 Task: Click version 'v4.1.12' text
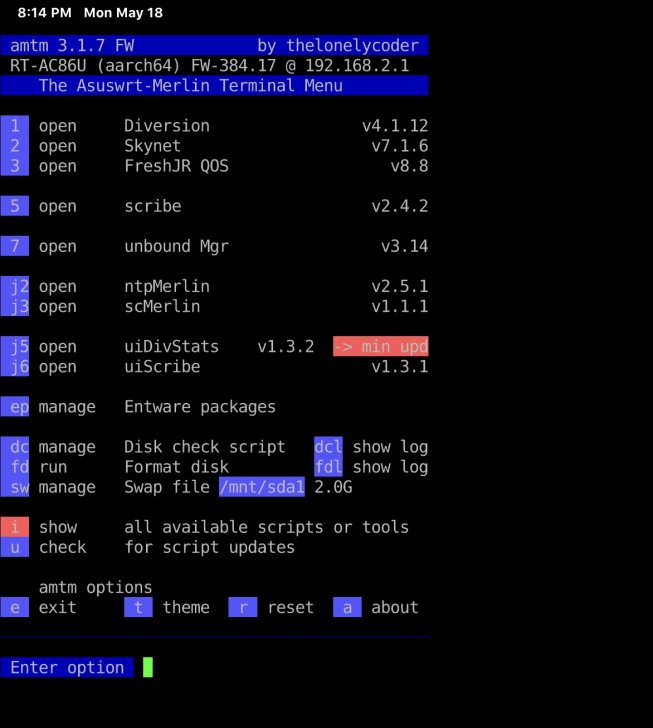(x=395, y=126)
